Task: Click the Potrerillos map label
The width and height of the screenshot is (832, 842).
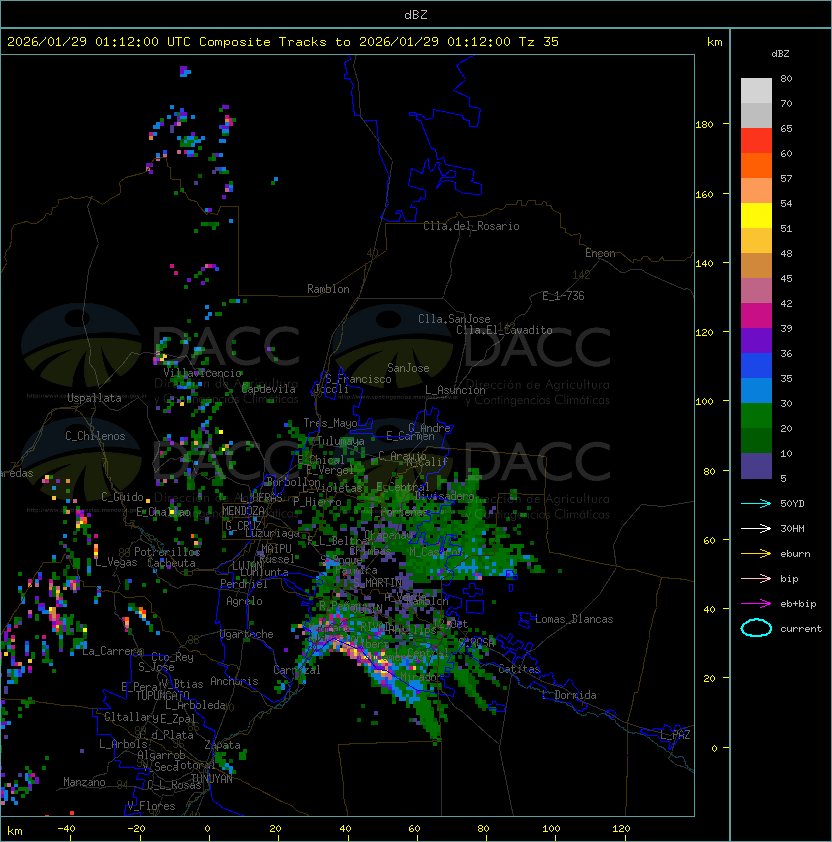Action: (167, 552)
